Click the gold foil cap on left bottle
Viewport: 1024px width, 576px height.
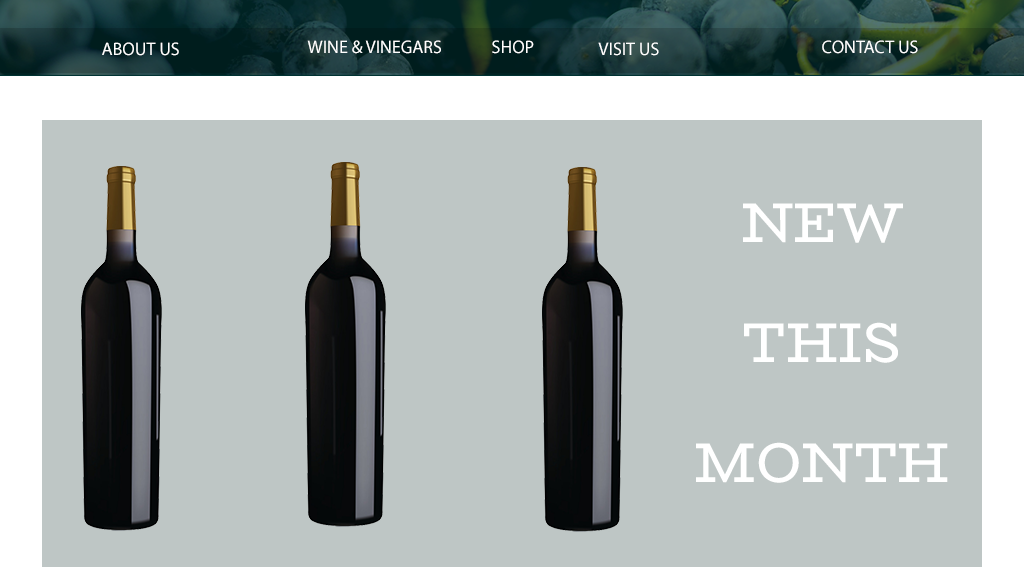pos(121,198)
